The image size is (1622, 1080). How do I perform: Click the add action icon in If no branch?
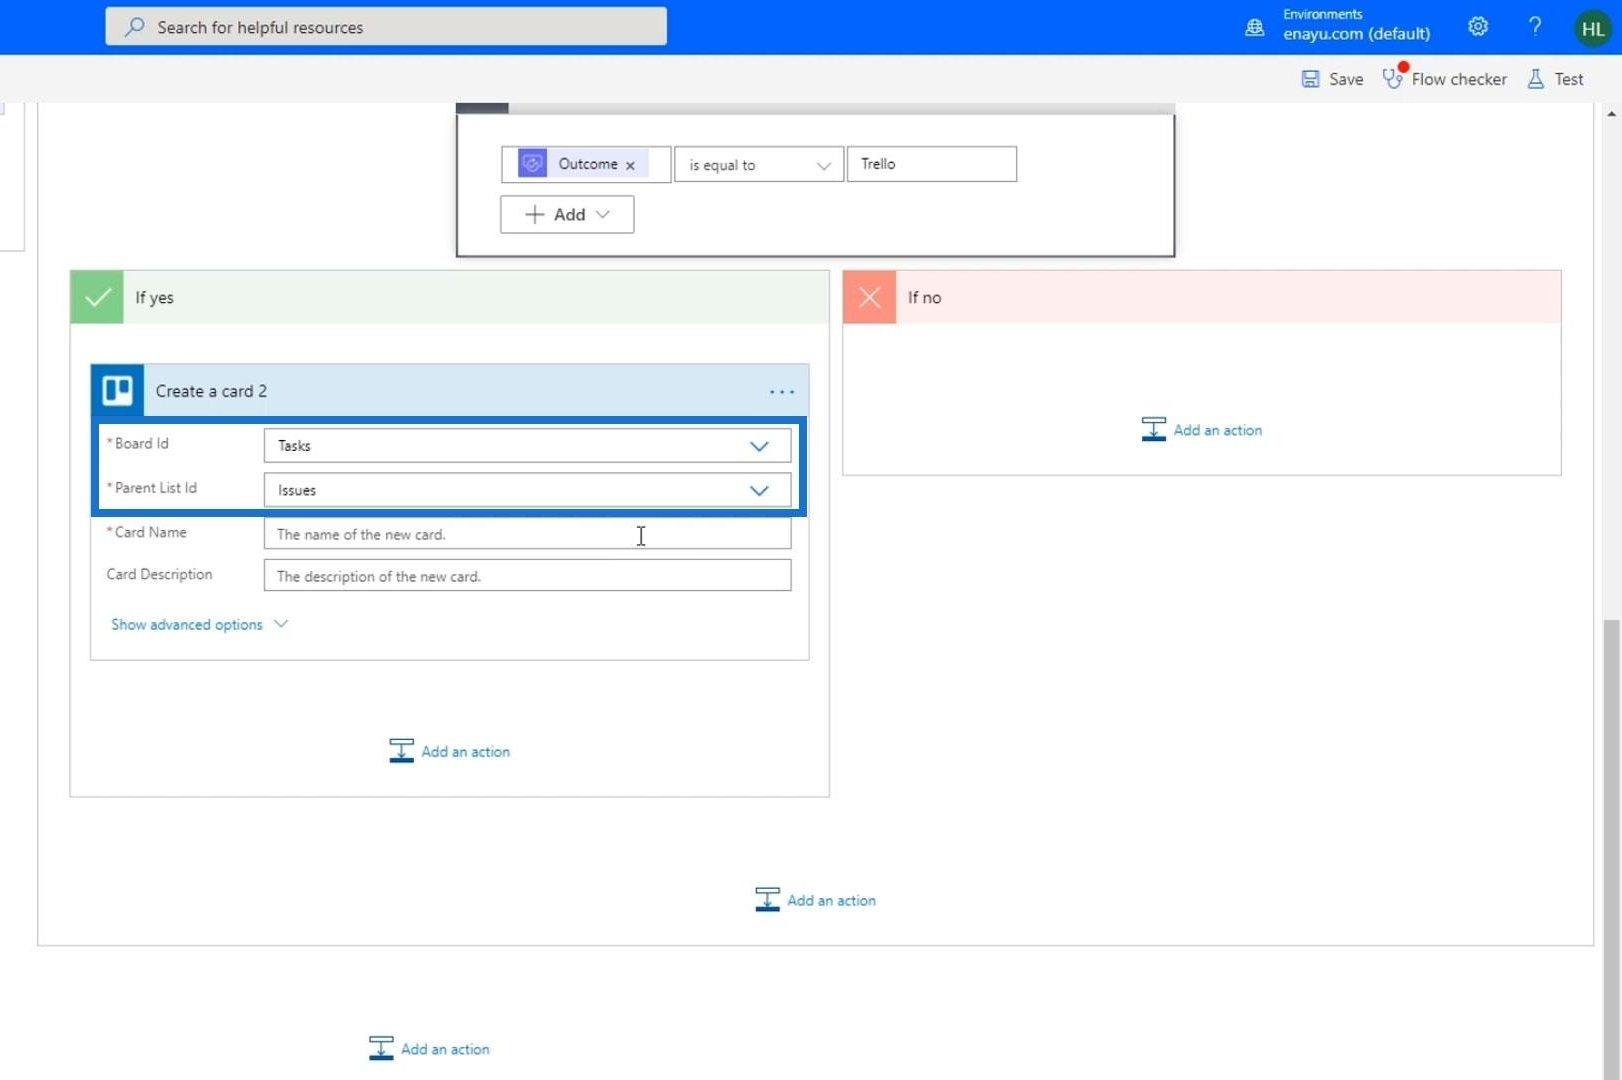pyautogui.click(x=1153, y=429)
